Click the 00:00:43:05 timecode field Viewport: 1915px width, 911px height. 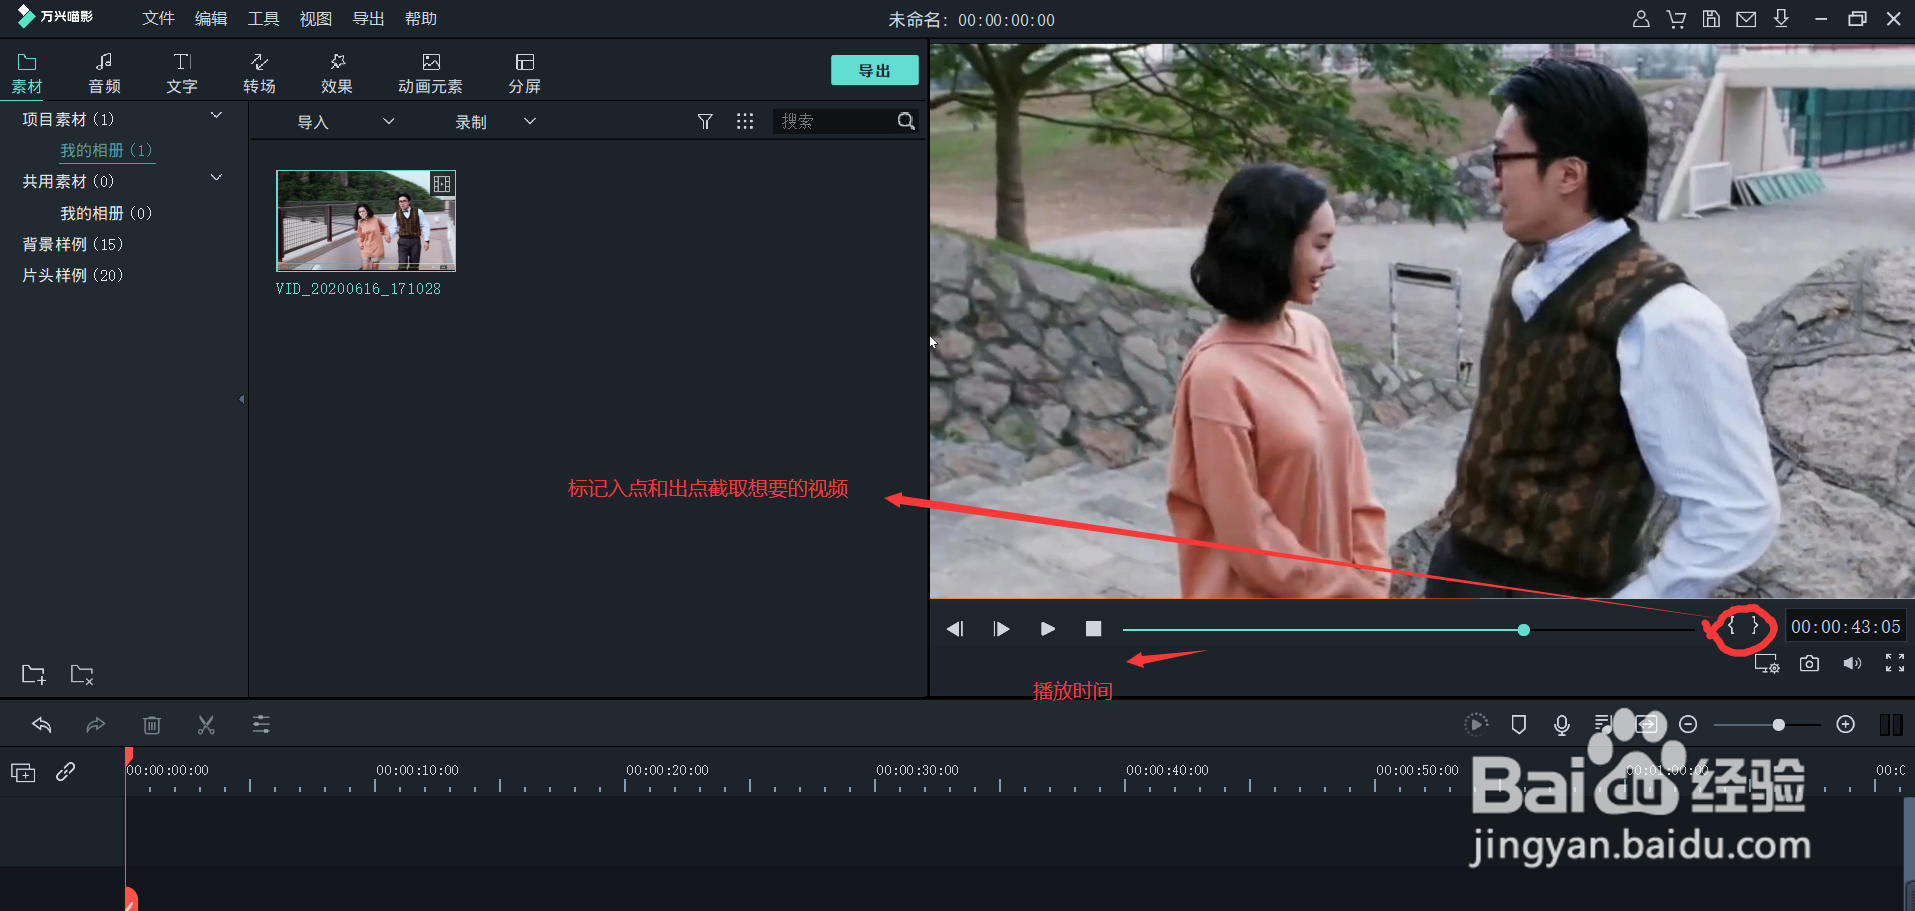tap(1845, 627)
